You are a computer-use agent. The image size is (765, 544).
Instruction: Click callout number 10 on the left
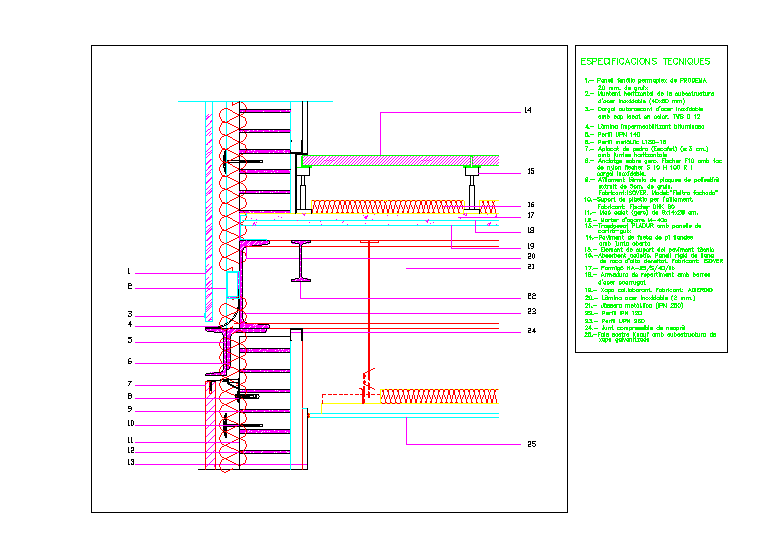click(129, 423)
